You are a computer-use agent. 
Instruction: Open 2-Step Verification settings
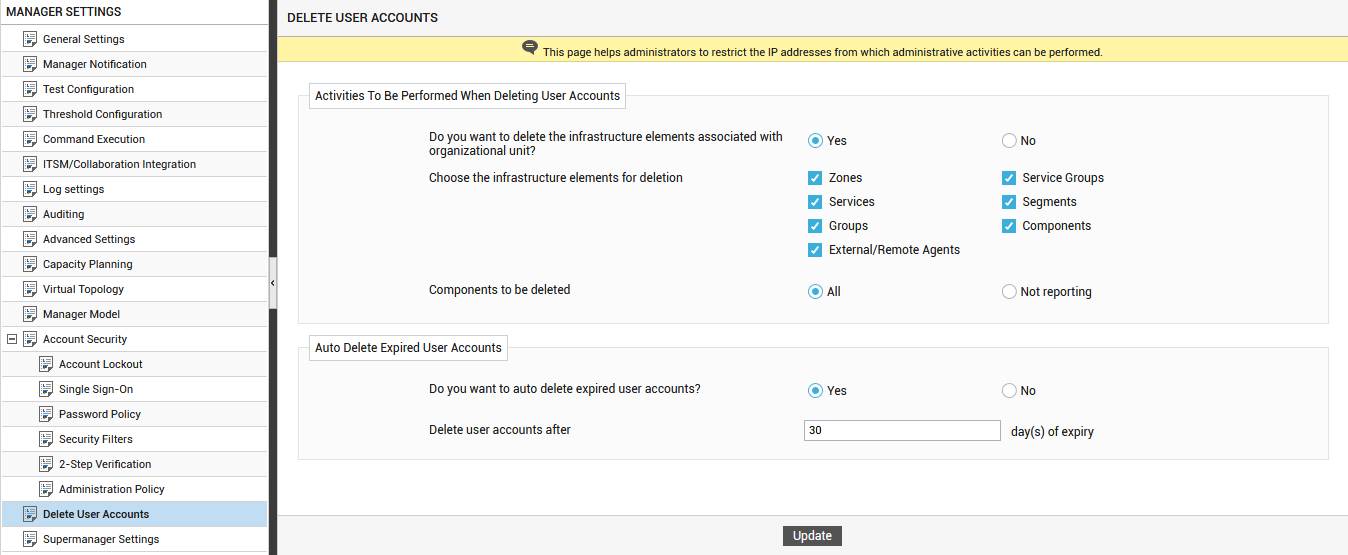[x=105, y=464]
